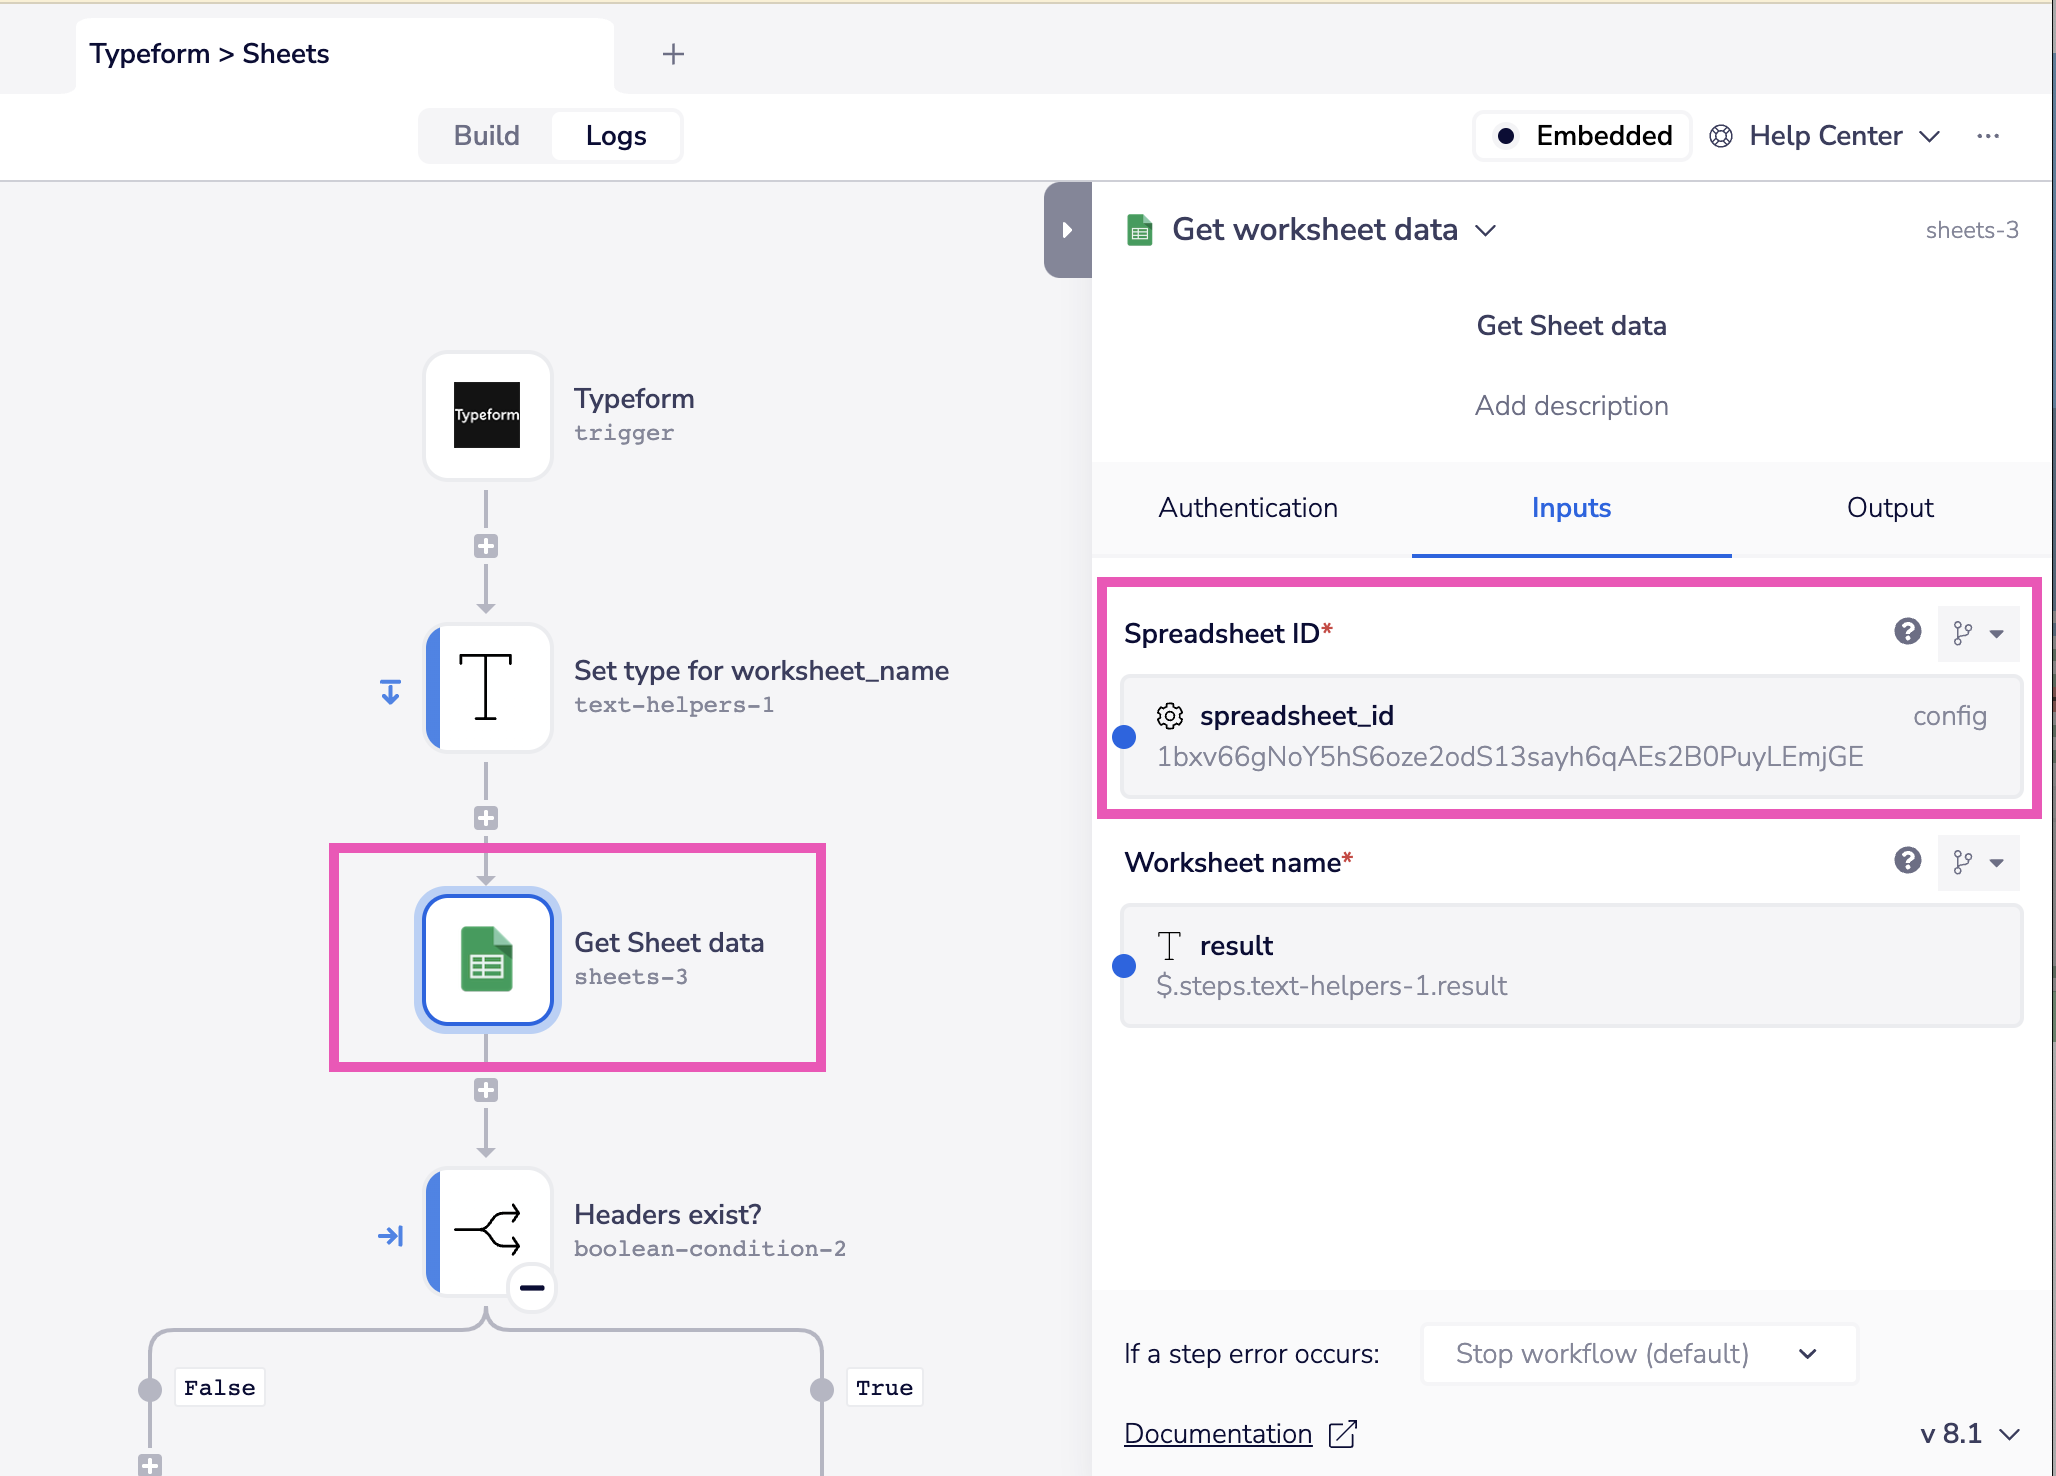Collapse the properties panel with arrow handle
Image resolution: width=2056 pixels, height=1476 pixels.
point(1067,230)
